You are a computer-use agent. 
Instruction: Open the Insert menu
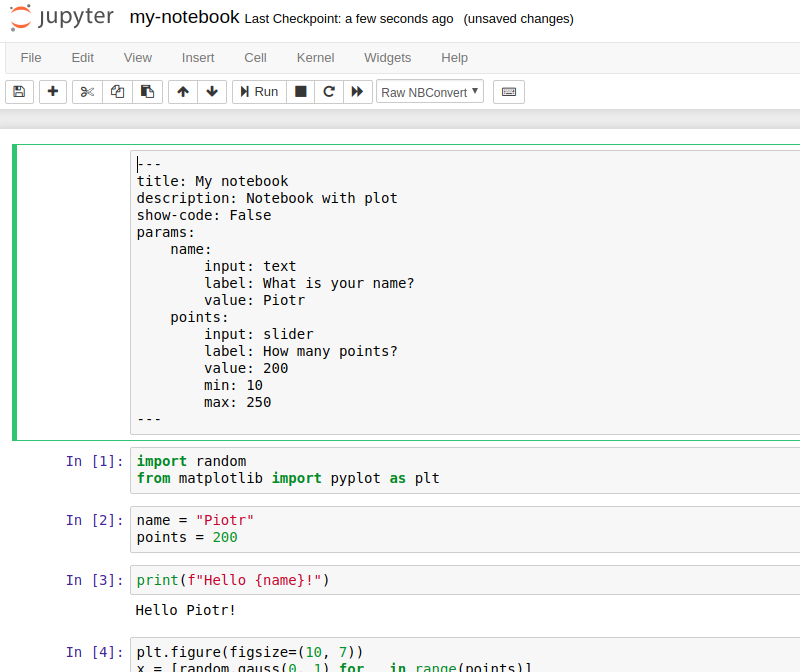pyautogui.click(x=198, y=57)
